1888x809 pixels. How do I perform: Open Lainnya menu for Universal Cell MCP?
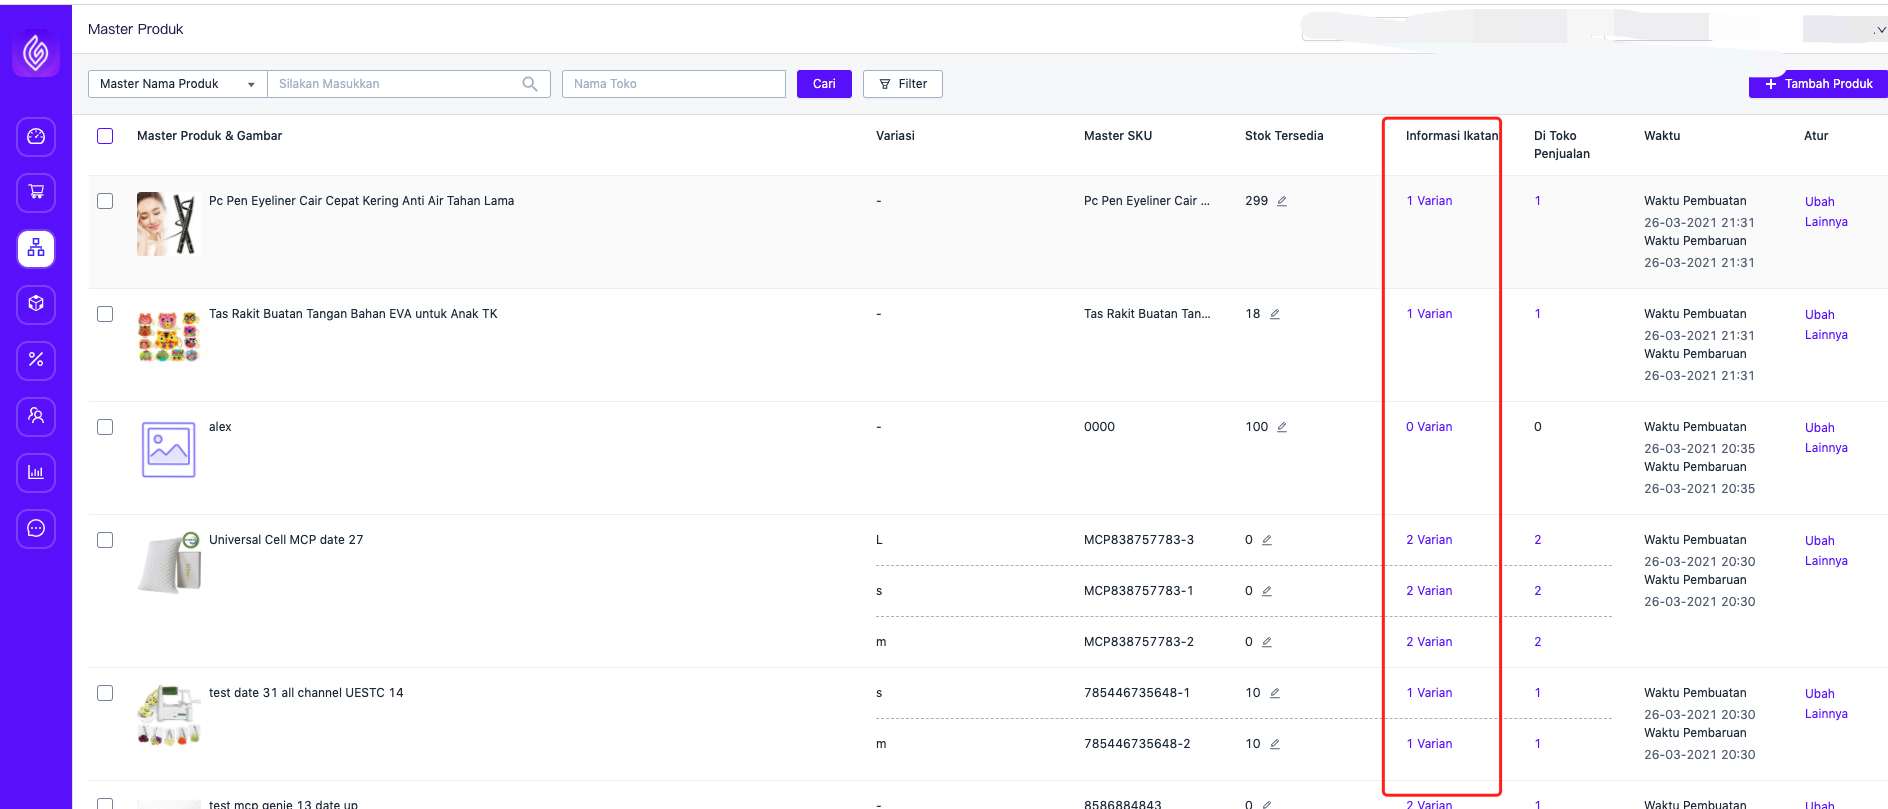pyautogui.click(x=1826, y=561)
